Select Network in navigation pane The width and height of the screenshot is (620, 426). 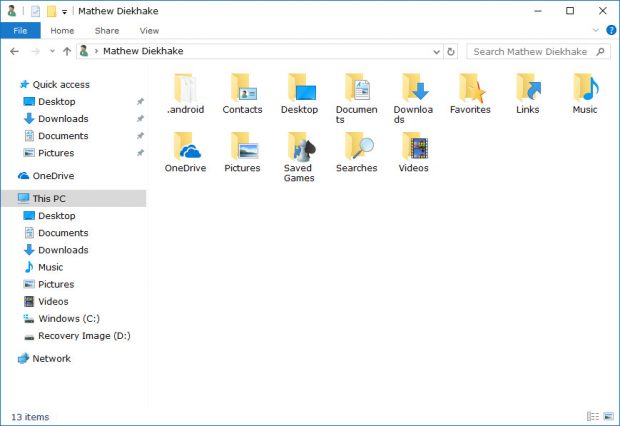tap(51, 358)
